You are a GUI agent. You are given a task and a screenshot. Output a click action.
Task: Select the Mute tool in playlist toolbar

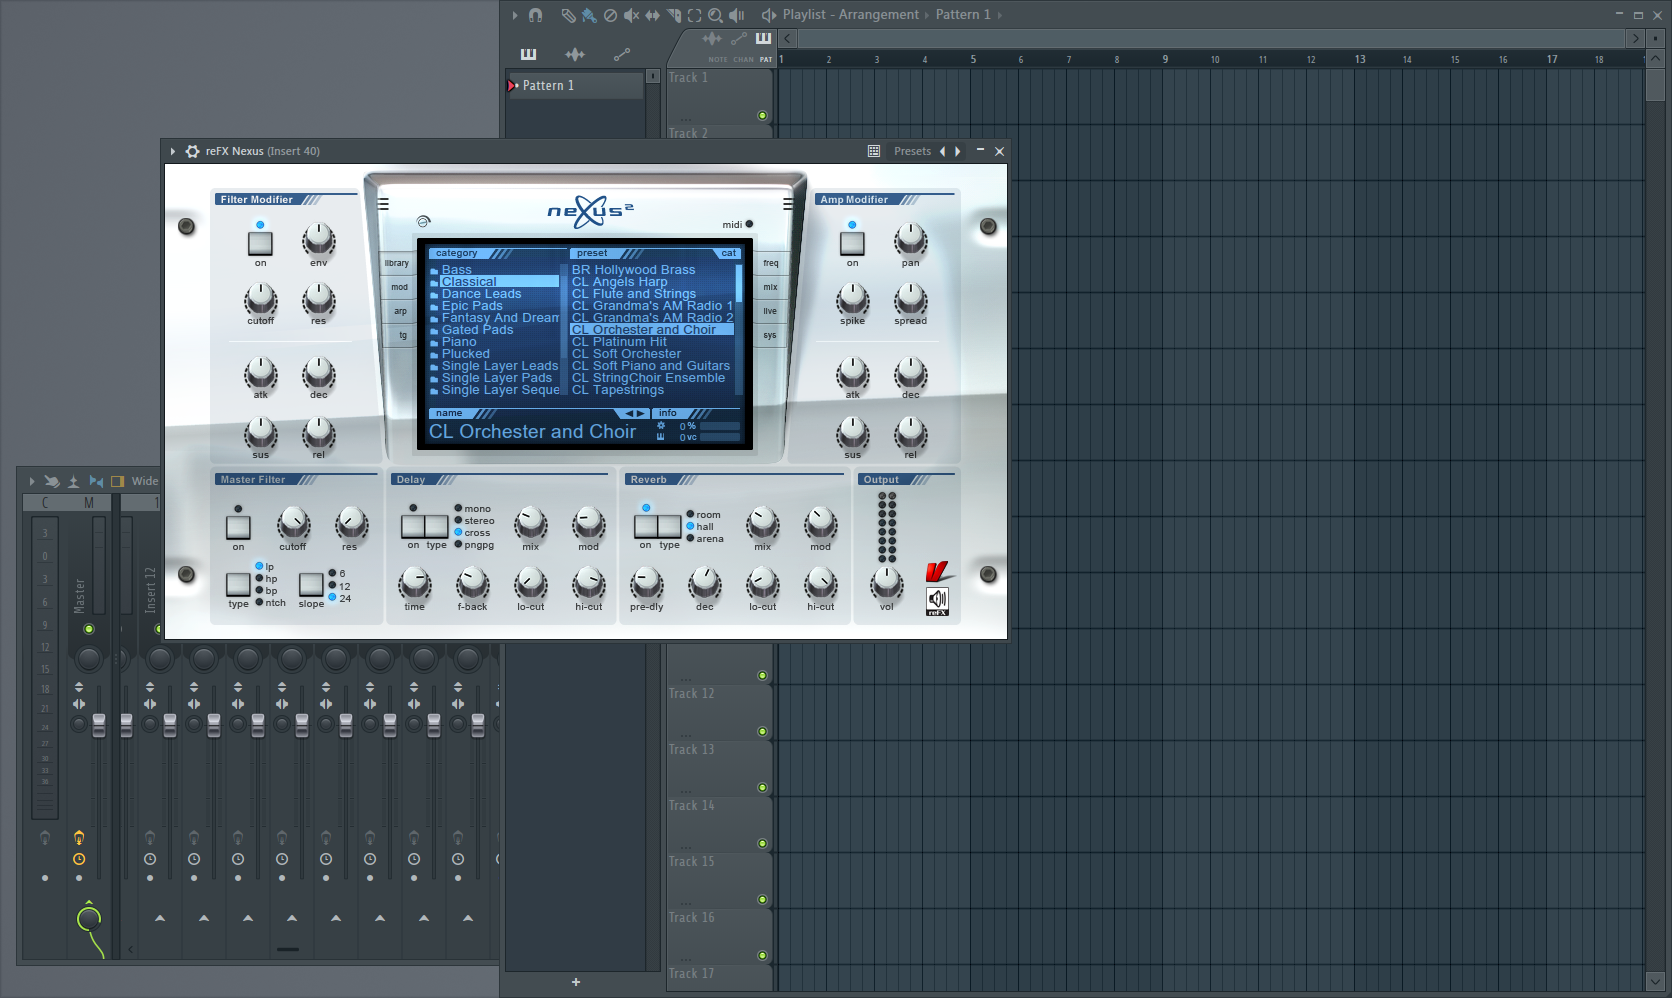click(x=631, y=15)
